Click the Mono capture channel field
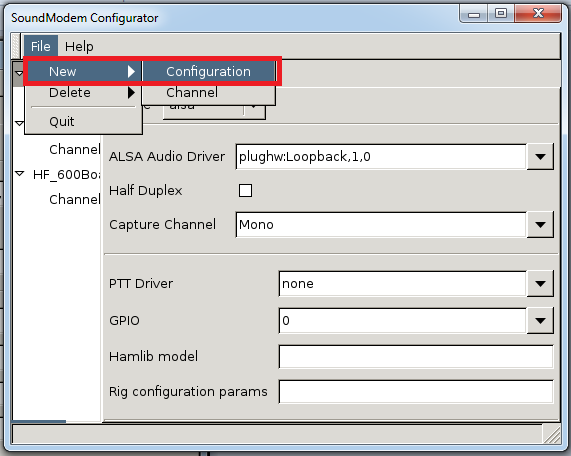The height and width of the screenshot is (456, 571). 381,225
